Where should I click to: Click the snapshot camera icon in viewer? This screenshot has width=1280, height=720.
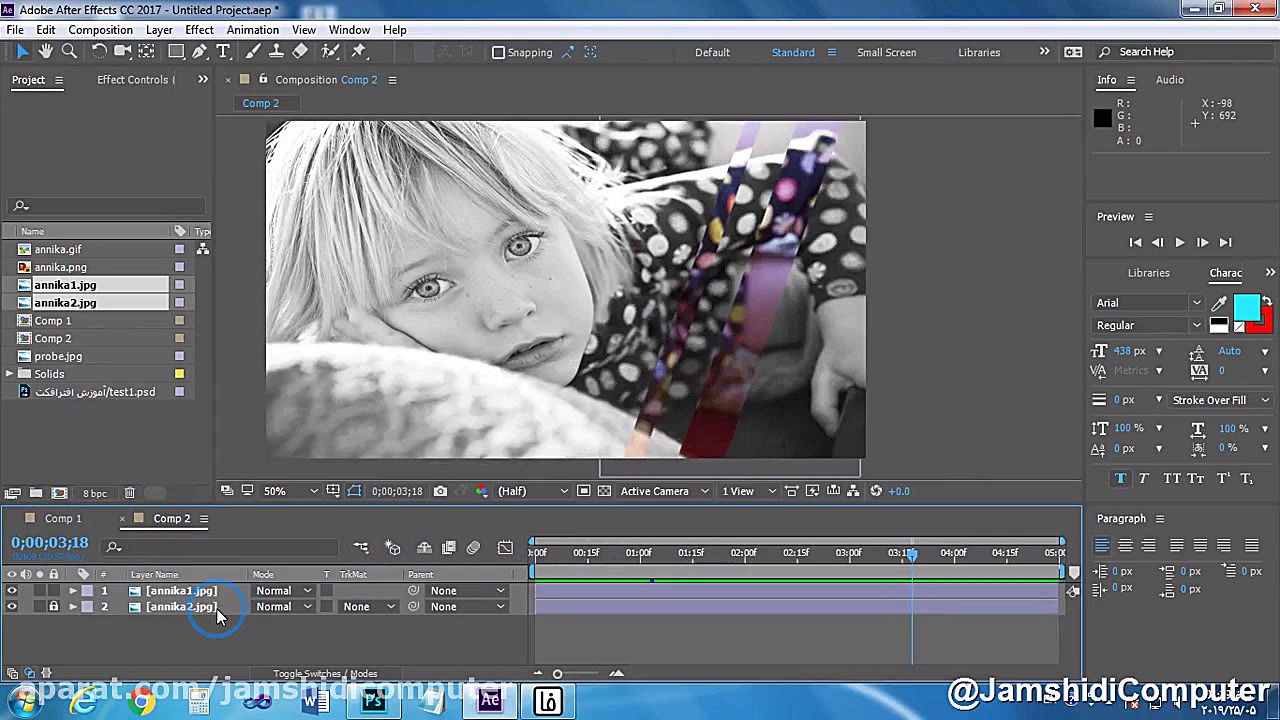(x=440, y=491)
